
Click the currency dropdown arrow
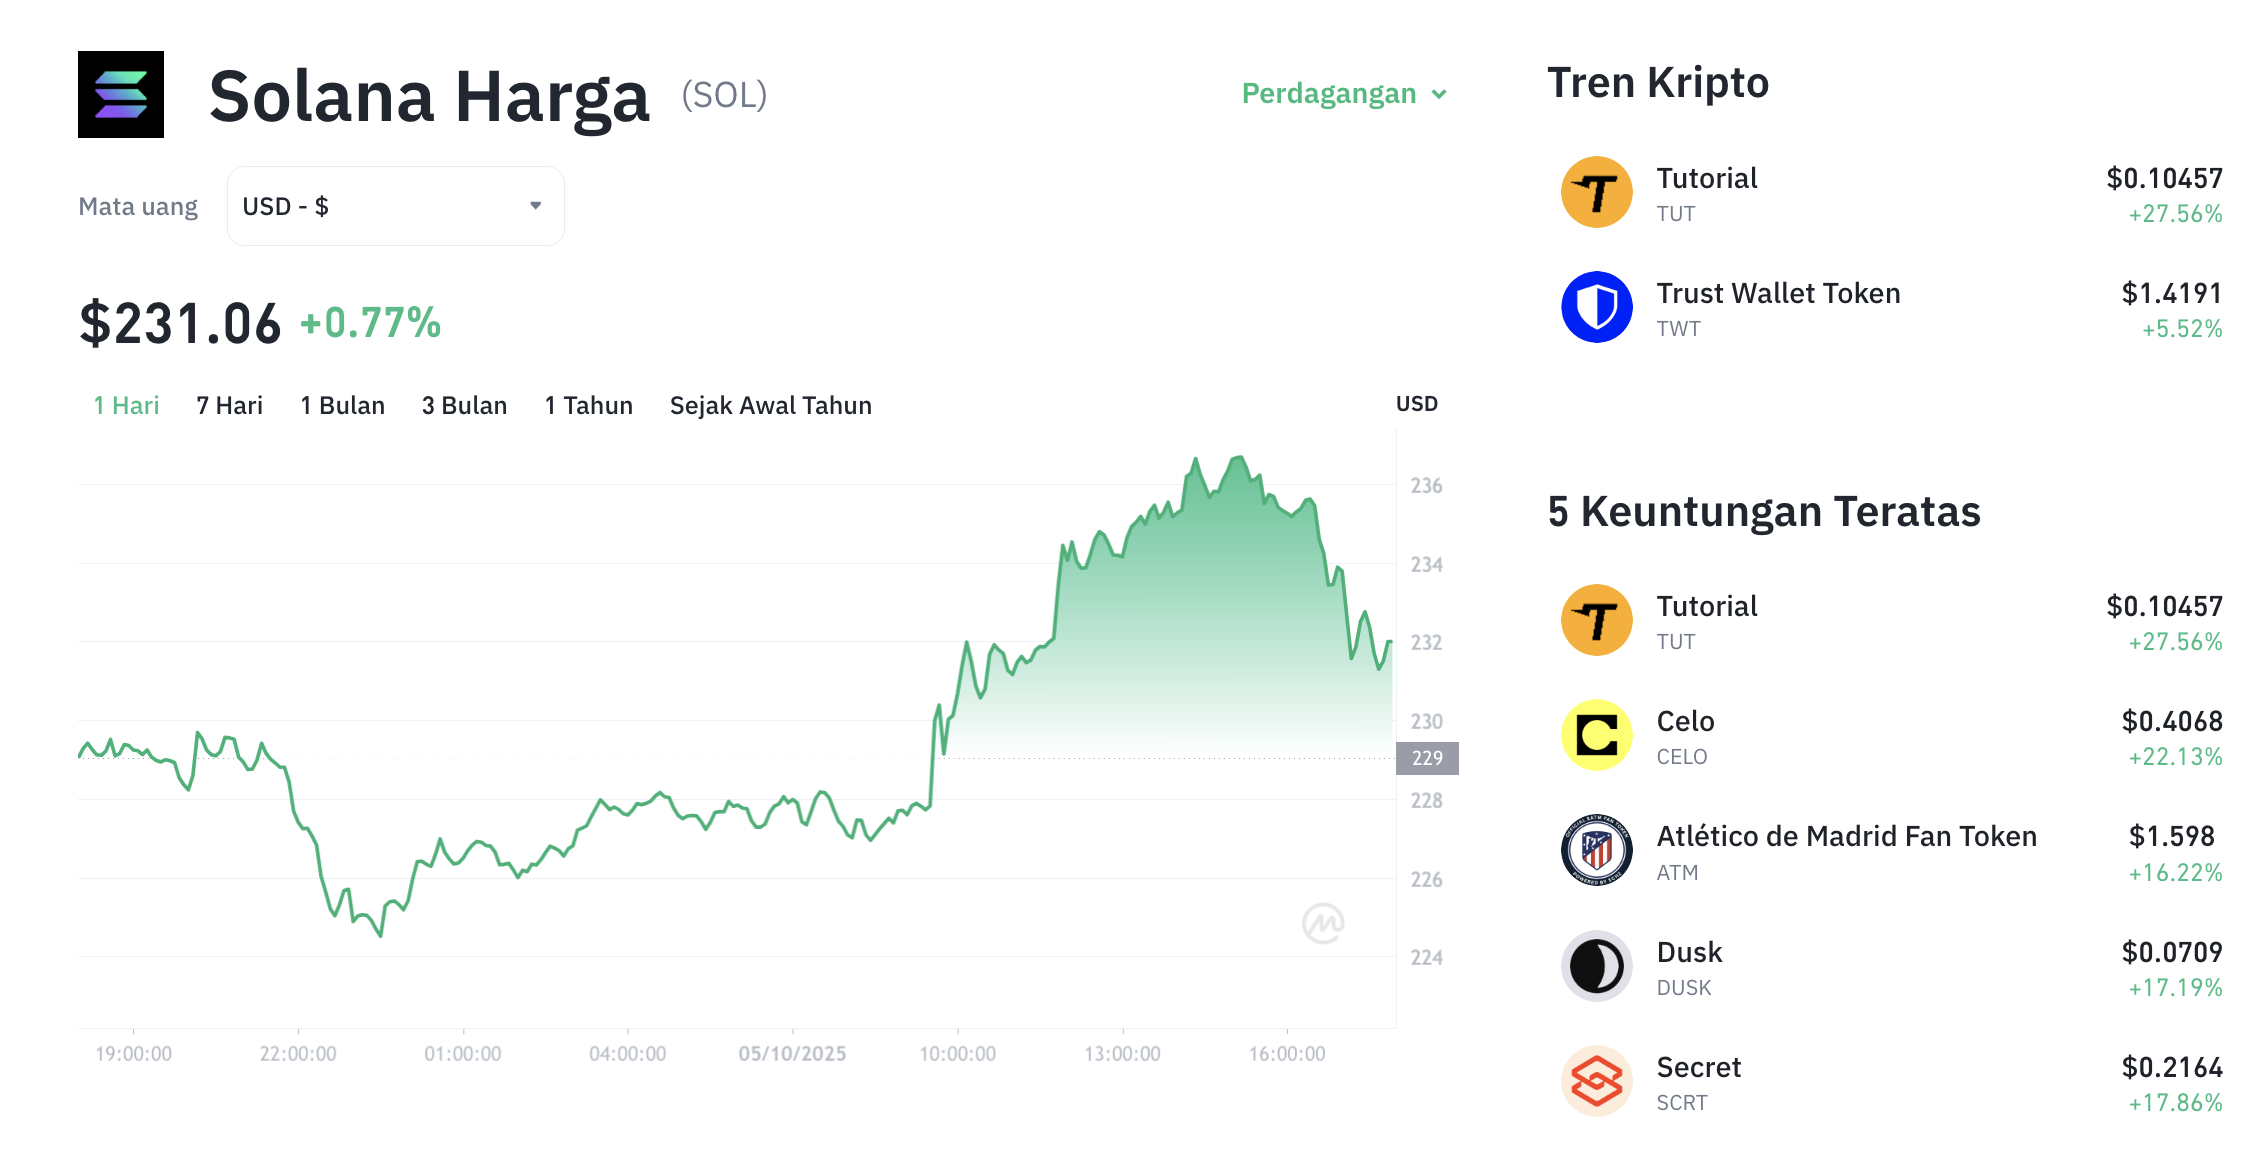click(x=536, y=206)
